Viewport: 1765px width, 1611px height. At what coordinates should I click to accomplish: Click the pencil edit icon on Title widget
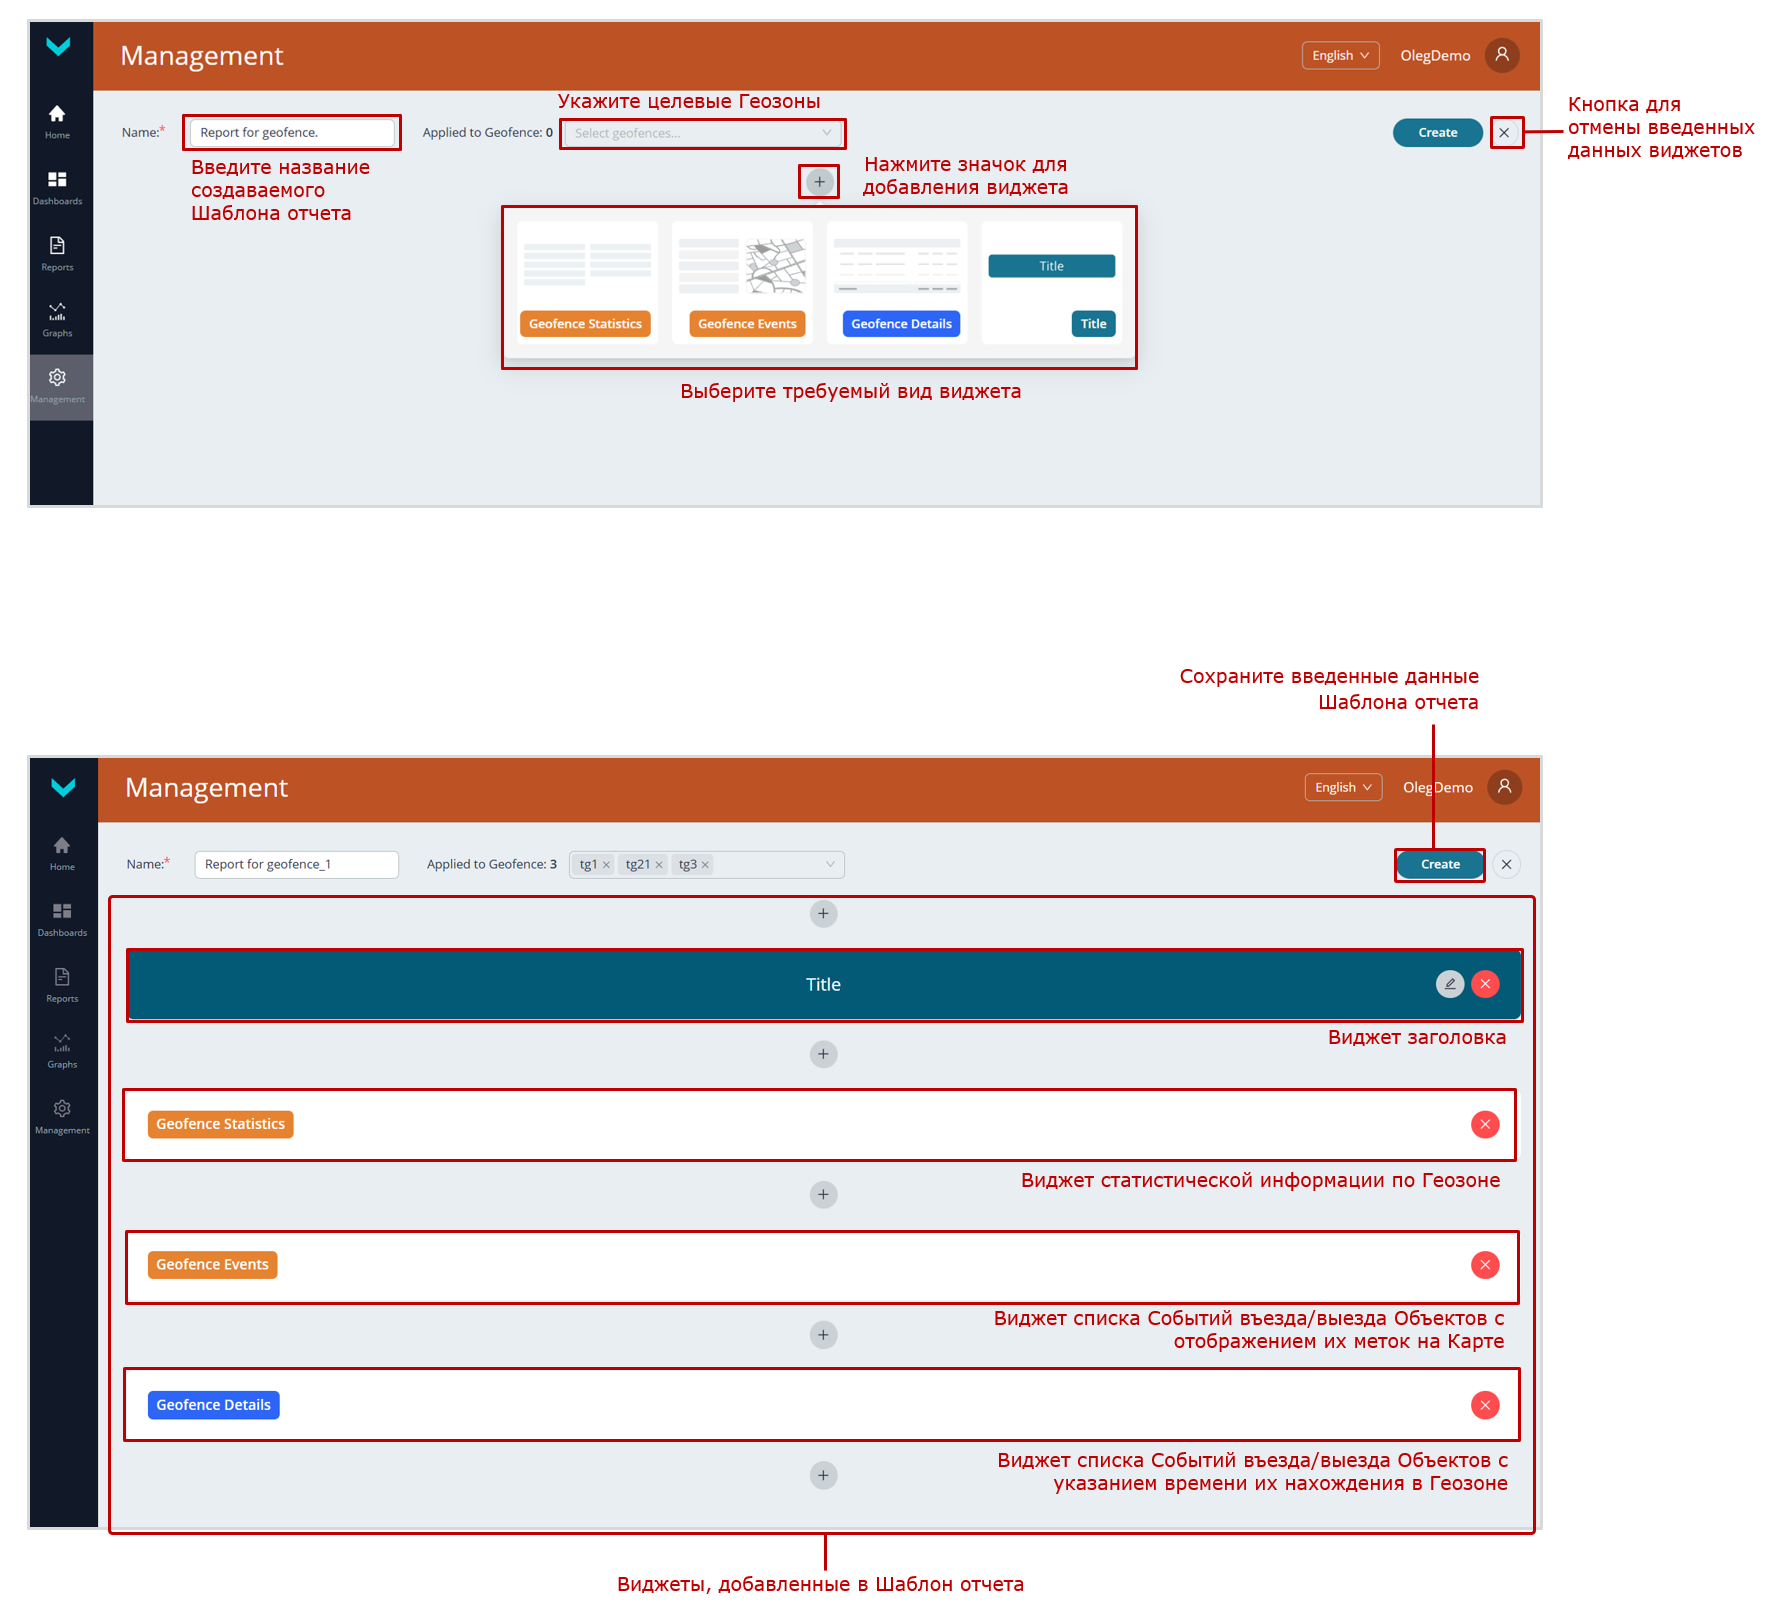(1449, 984)
